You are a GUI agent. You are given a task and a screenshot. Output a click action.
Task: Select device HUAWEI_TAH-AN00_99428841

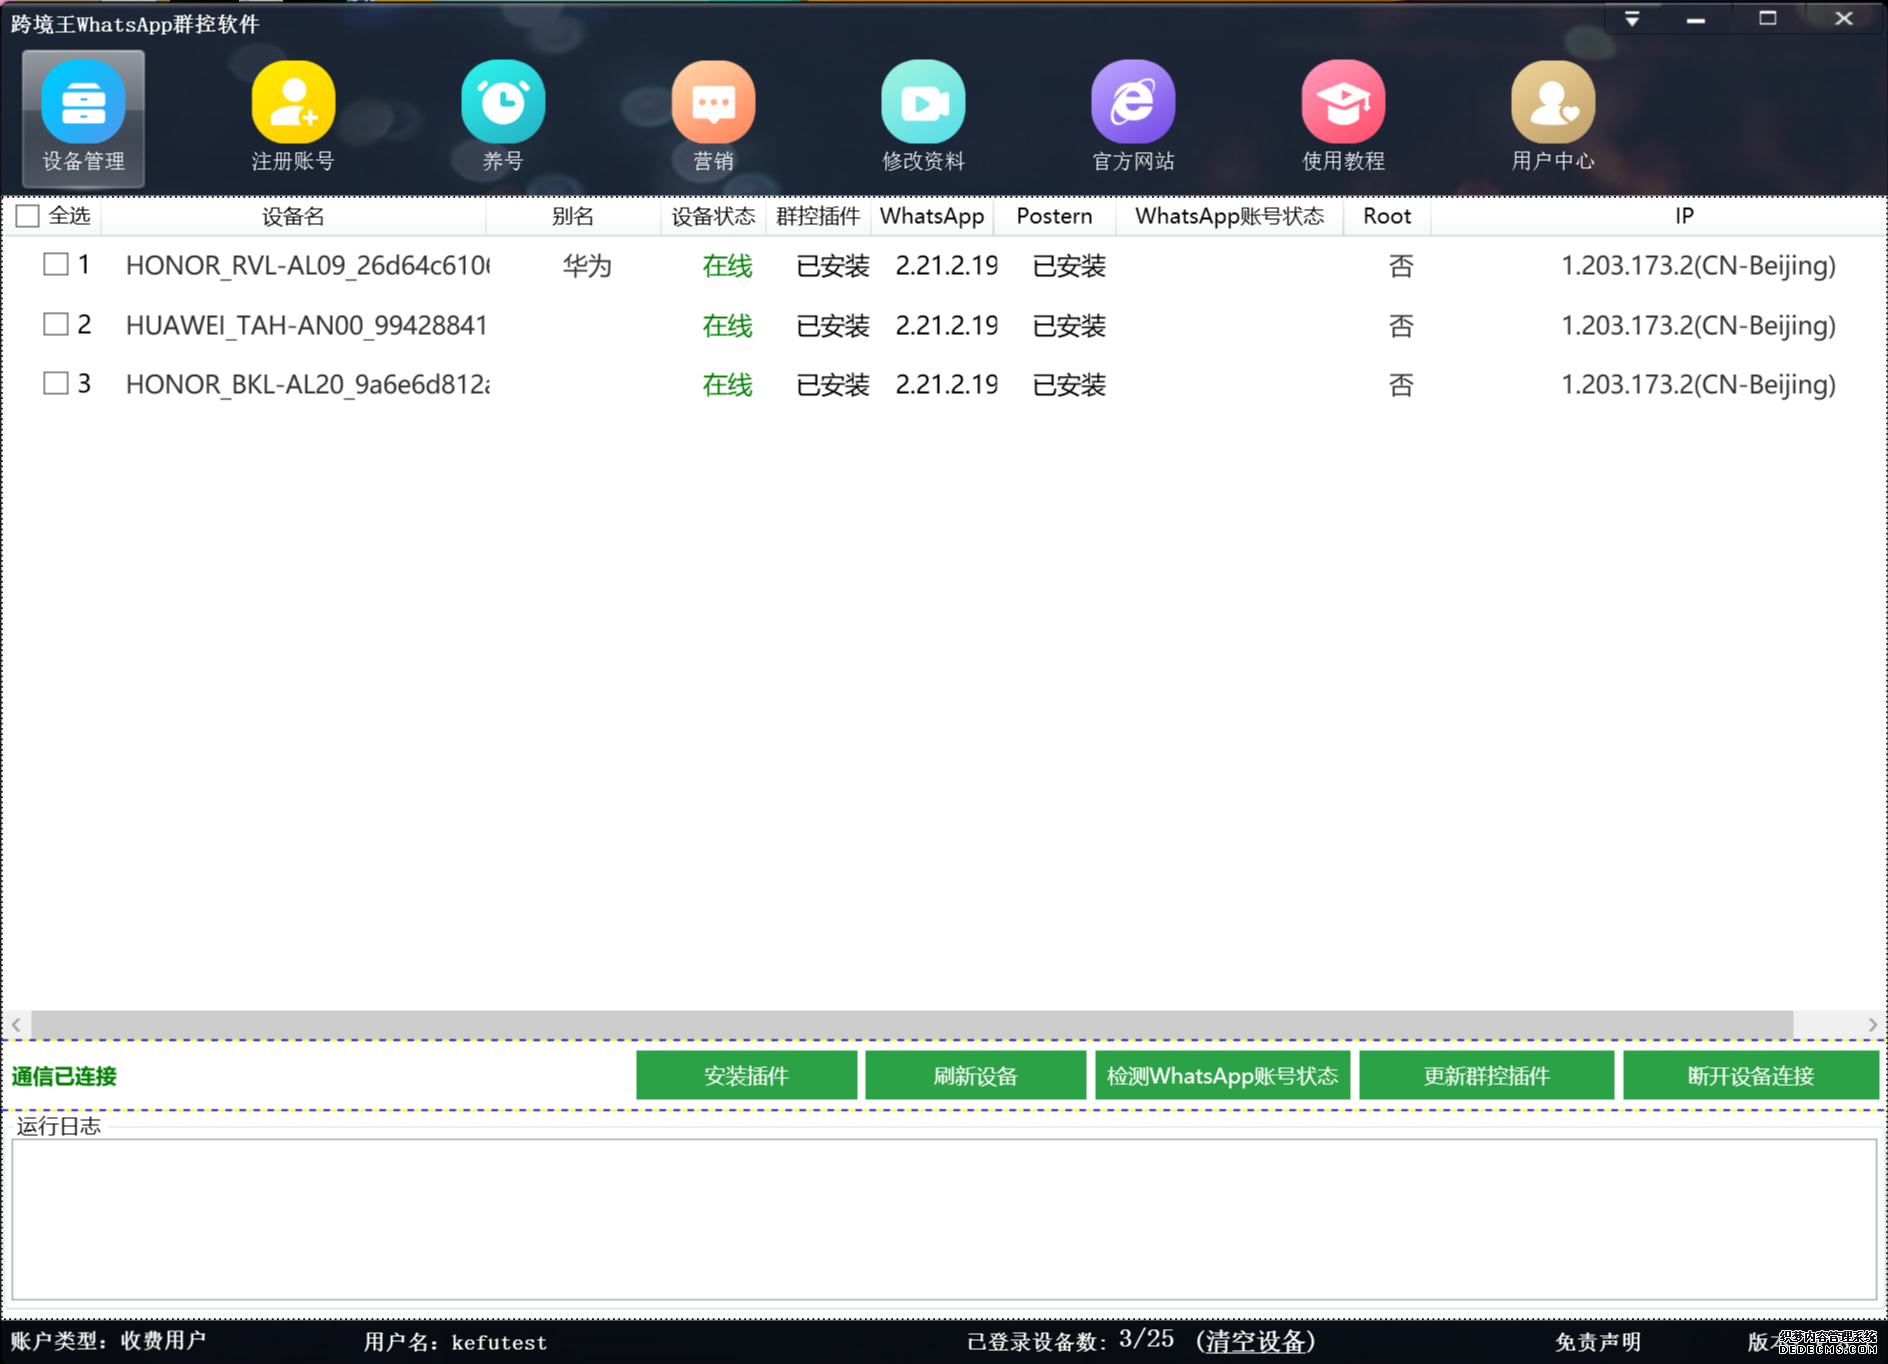pos(306,325)
